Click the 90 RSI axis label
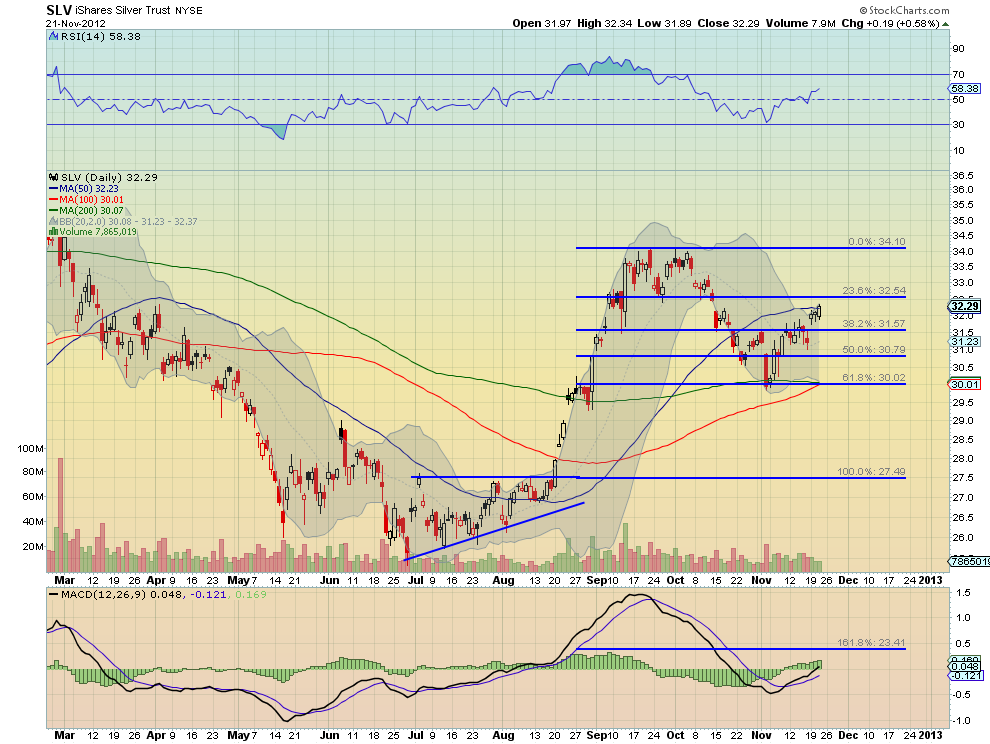The width and height of the screenshot is (990, 744). point(958,49)
